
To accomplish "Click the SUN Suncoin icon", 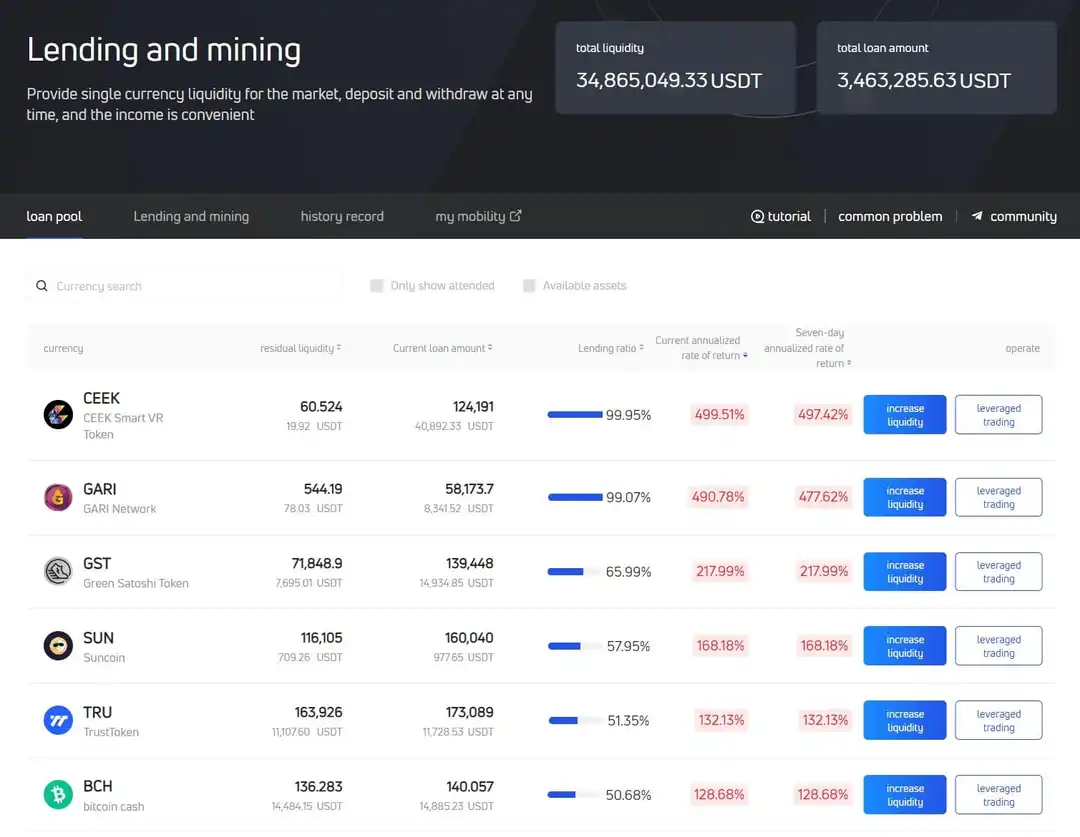I will [58, 646].
